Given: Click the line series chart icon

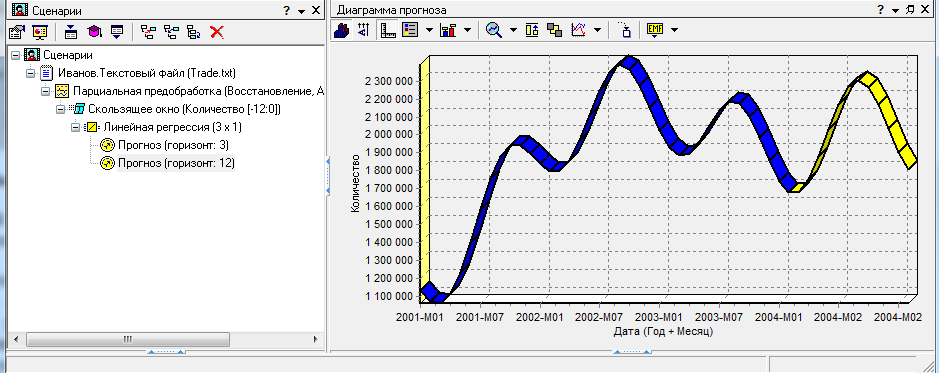Looking at the screenshot, I should click(578, 30).
